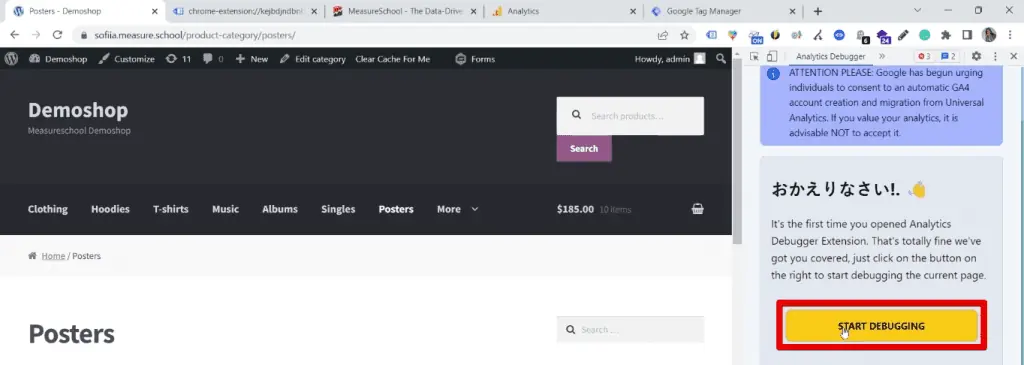This screenshot has width=1024, height=365.
Task: Open Customize in admin bar
Action: (x=127, y=59)
